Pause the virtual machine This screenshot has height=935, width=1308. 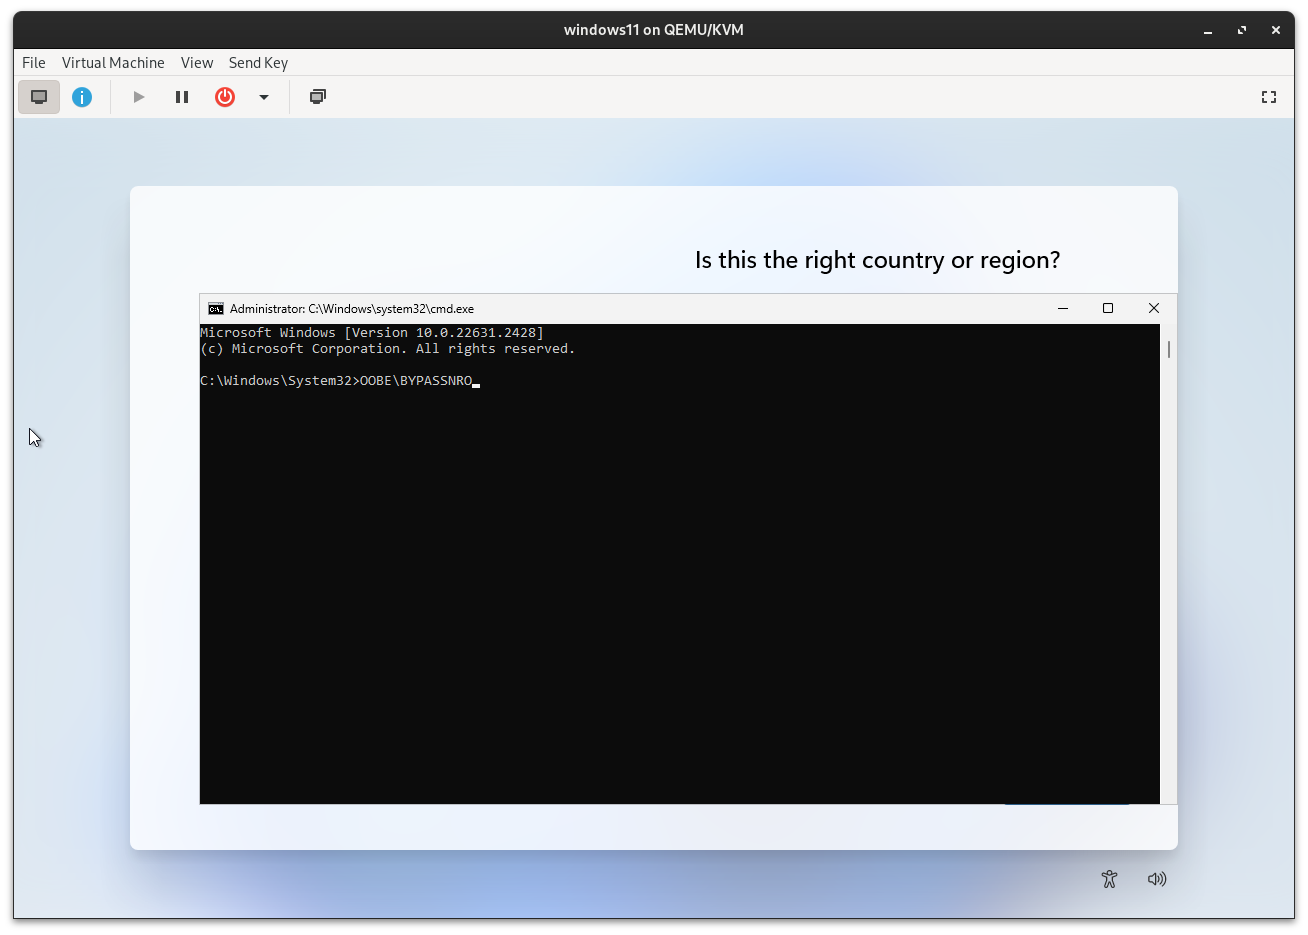click(182, 97)
